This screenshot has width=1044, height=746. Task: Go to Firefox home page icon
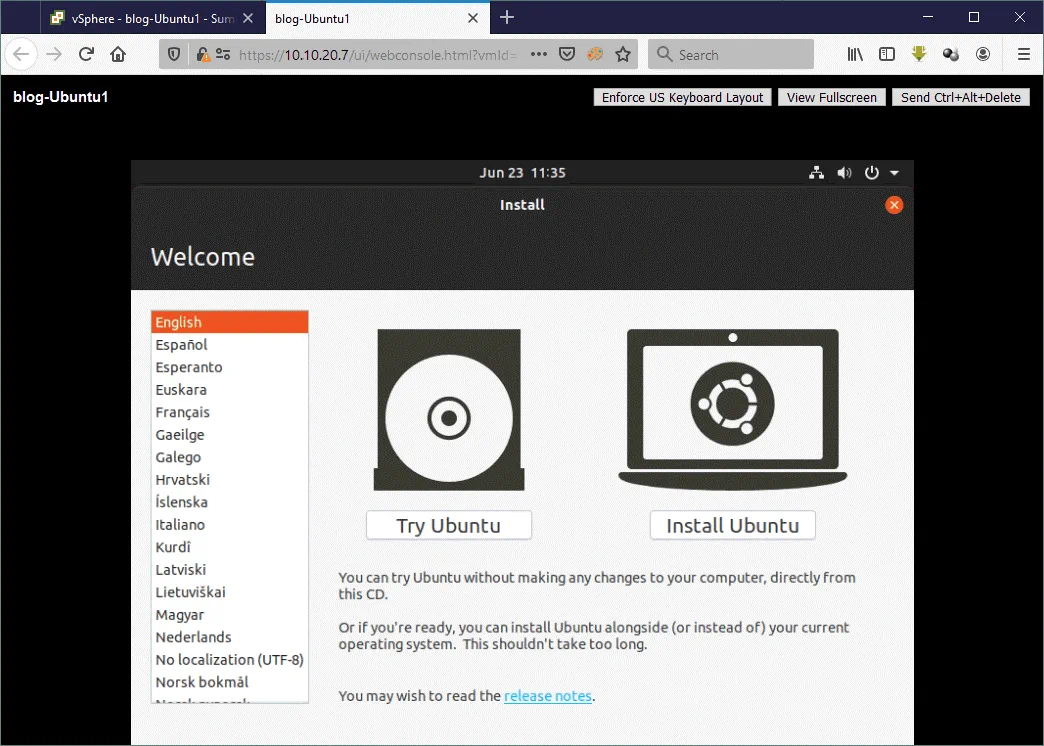click(118, 55)
